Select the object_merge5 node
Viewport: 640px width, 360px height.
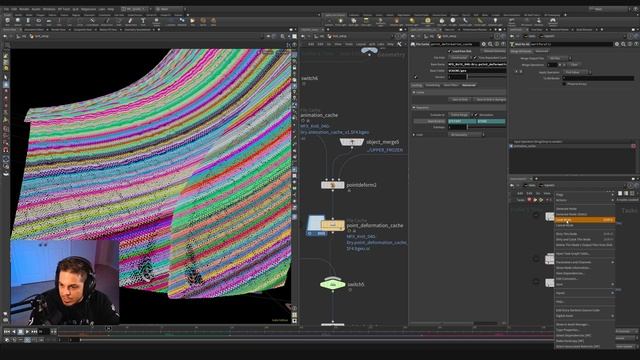click(352, 142)
